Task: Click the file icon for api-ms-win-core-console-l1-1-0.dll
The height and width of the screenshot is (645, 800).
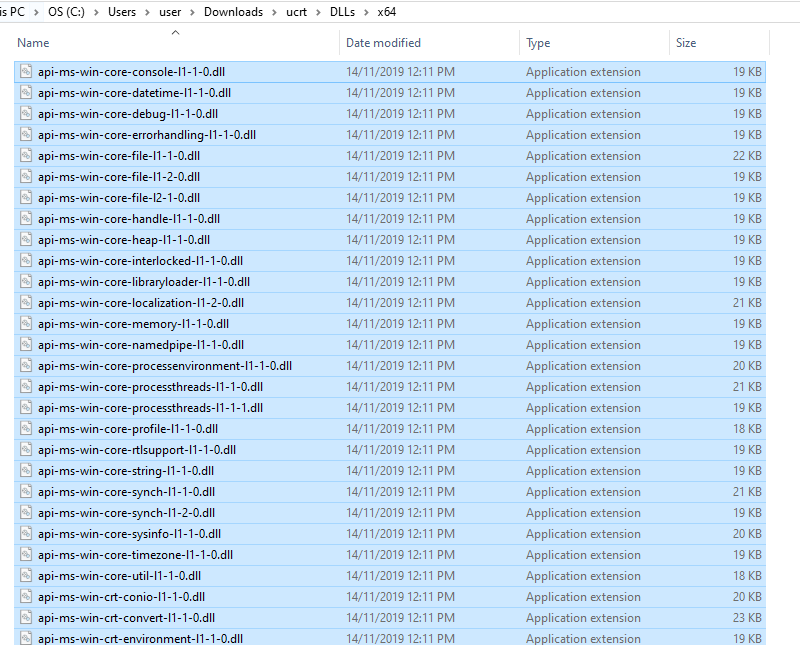Action: coord(26,71)
